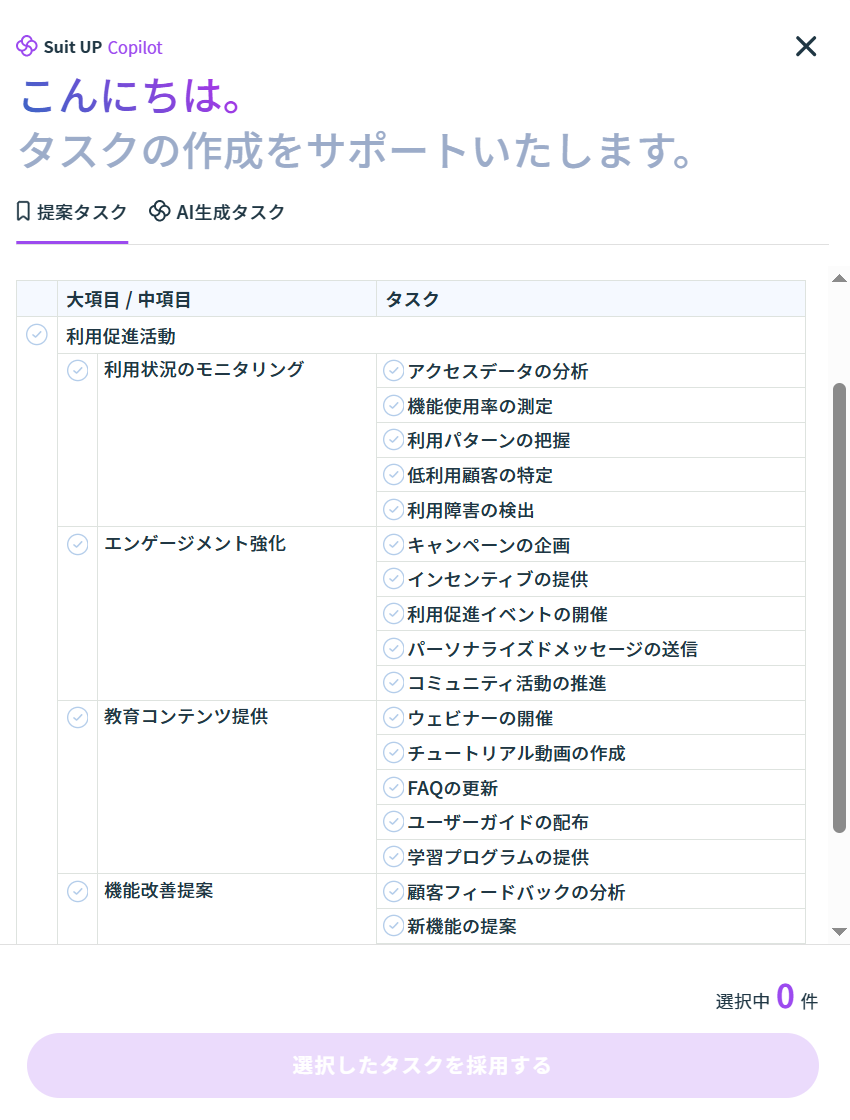Select the check icon next to FAQの更新
This screenshot has width=850, height=1120.
click(x=393, y=788)
